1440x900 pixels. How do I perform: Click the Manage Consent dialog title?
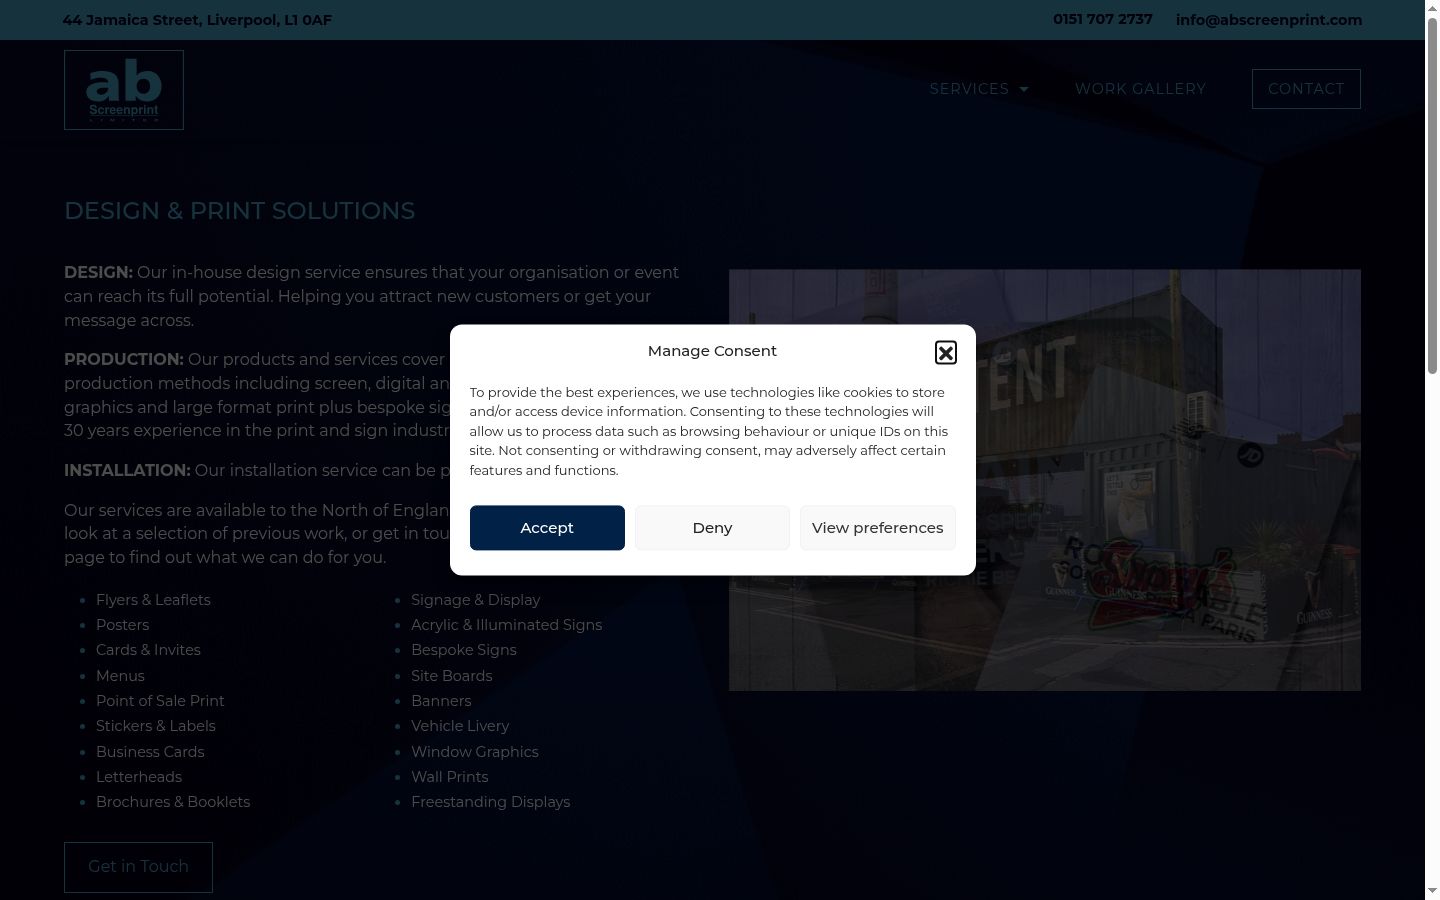click(x=712, y=351)
